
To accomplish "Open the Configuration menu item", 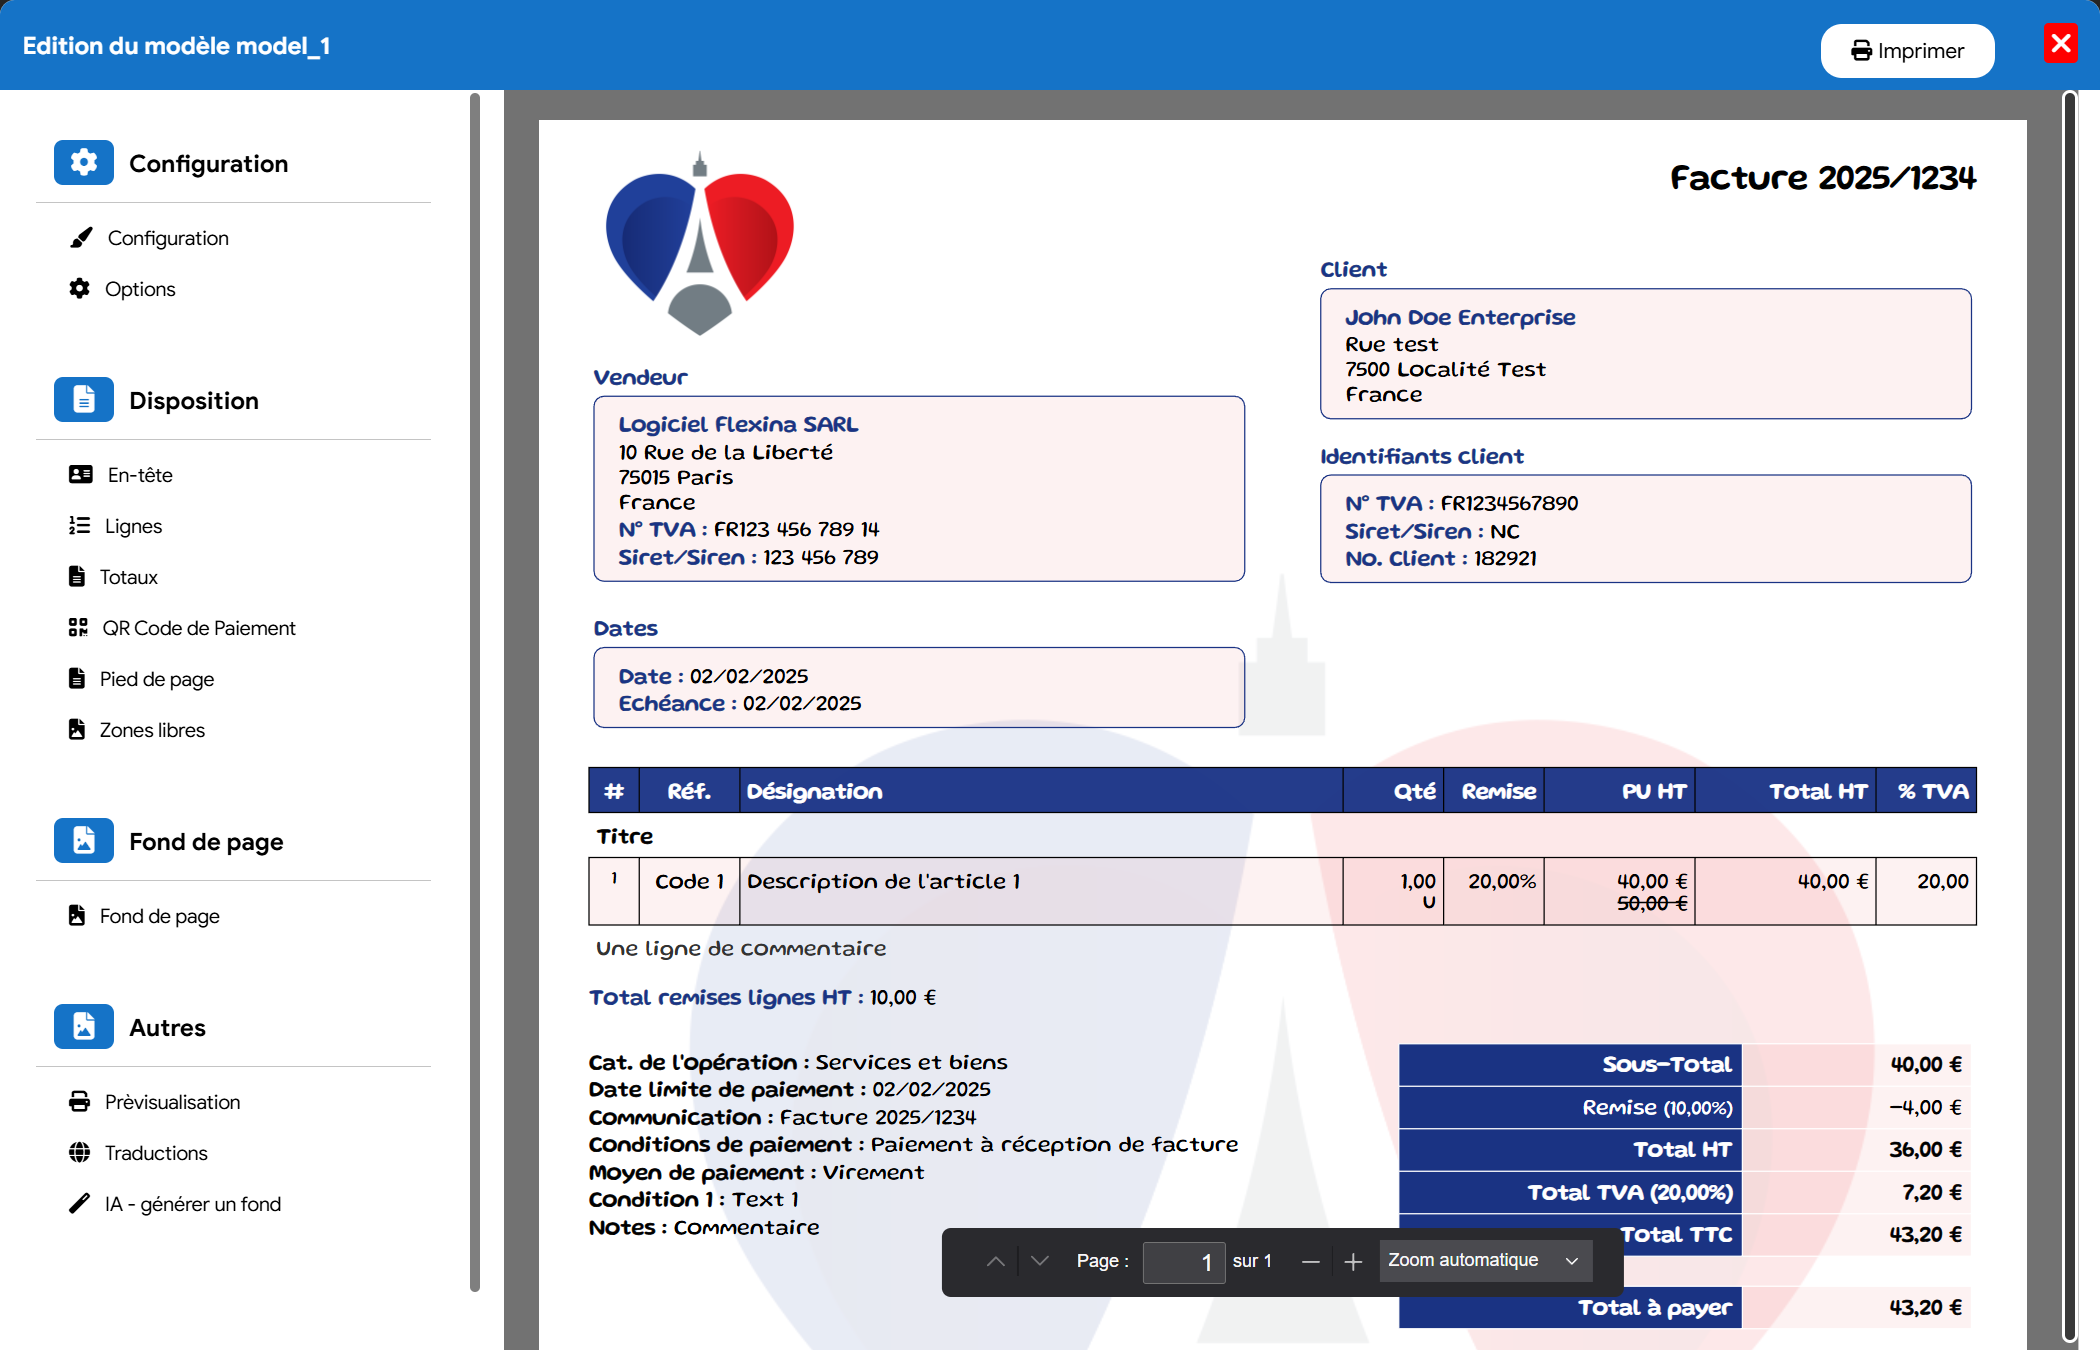I will click(168, 238).
